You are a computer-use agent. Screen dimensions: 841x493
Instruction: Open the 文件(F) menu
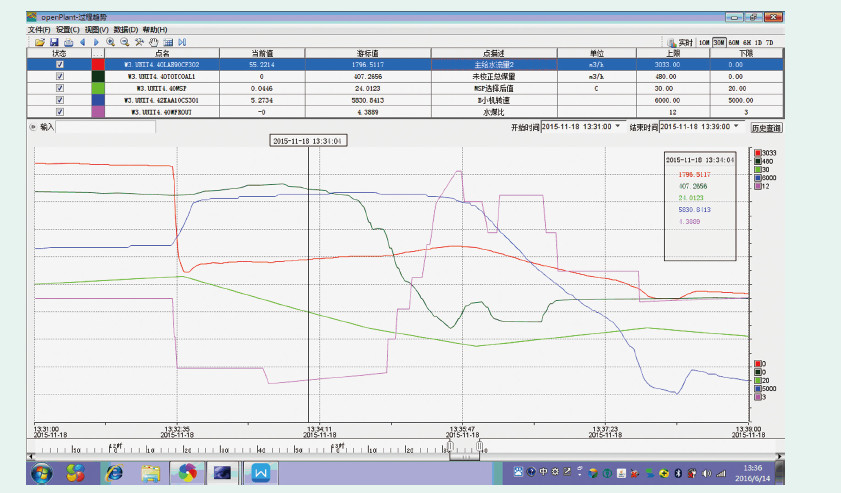pos(38,30)
